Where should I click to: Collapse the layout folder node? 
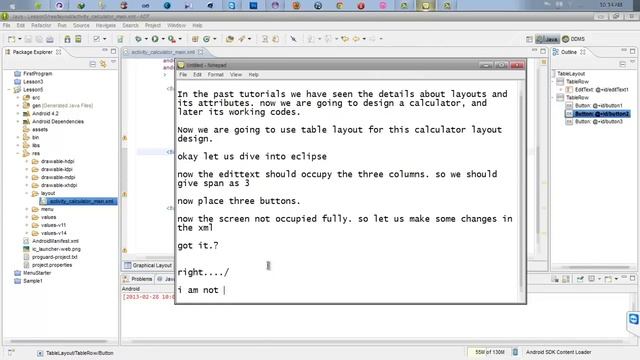pos(27,193)
